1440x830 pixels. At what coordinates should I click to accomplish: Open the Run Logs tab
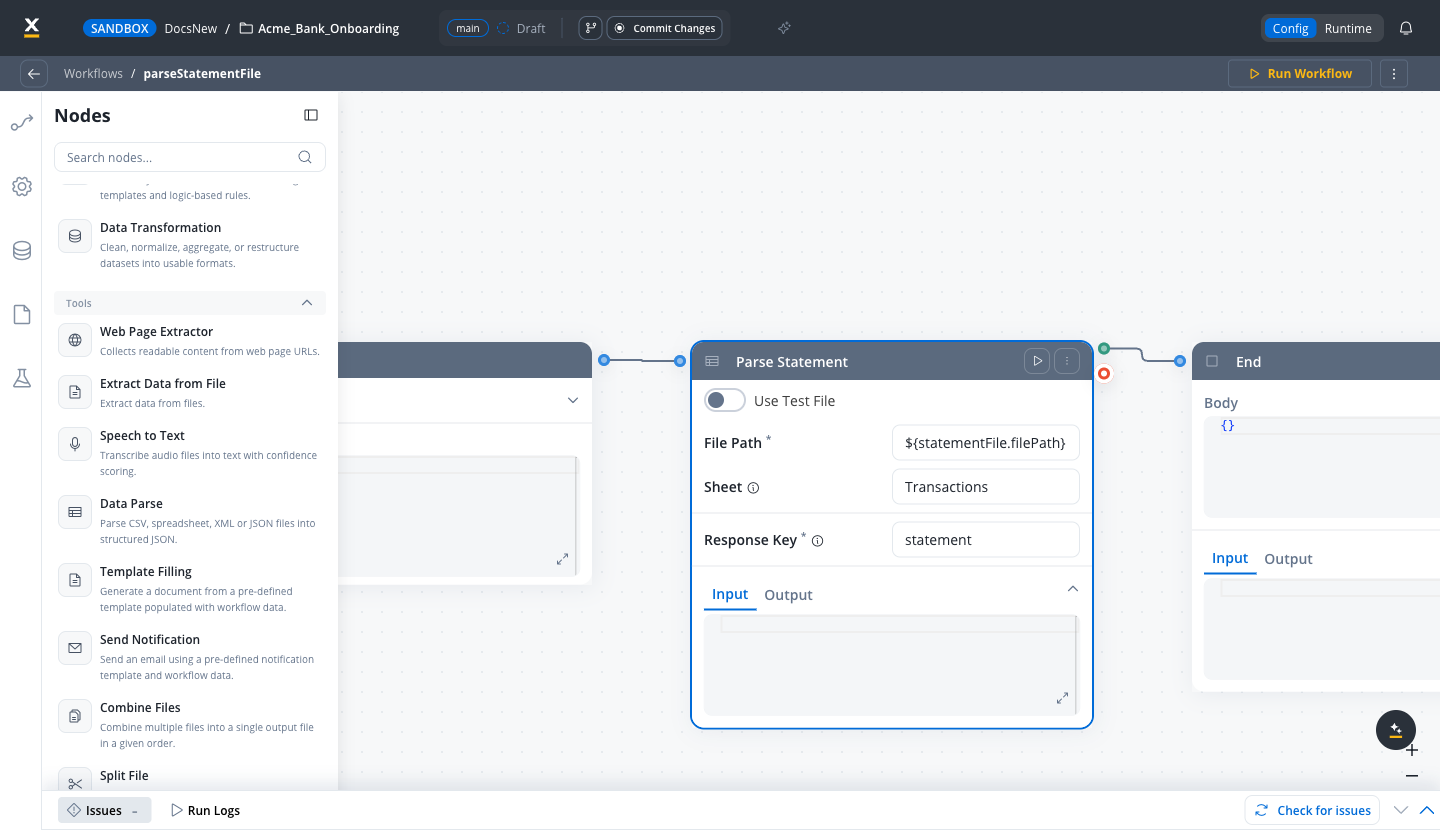[x=205, y=810]
